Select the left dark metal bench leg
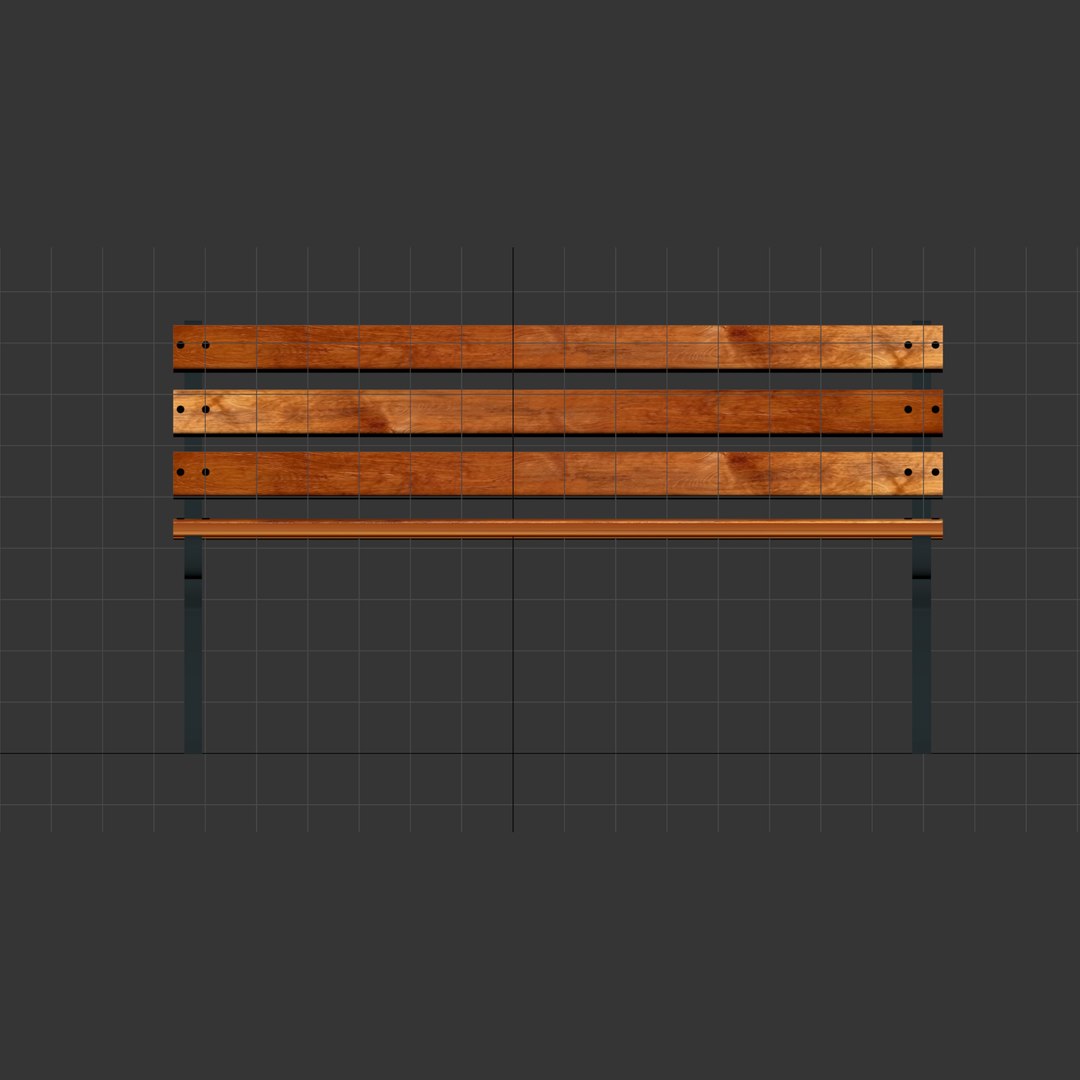This screenshot has width=1080, height=1080. click(194, 645)
